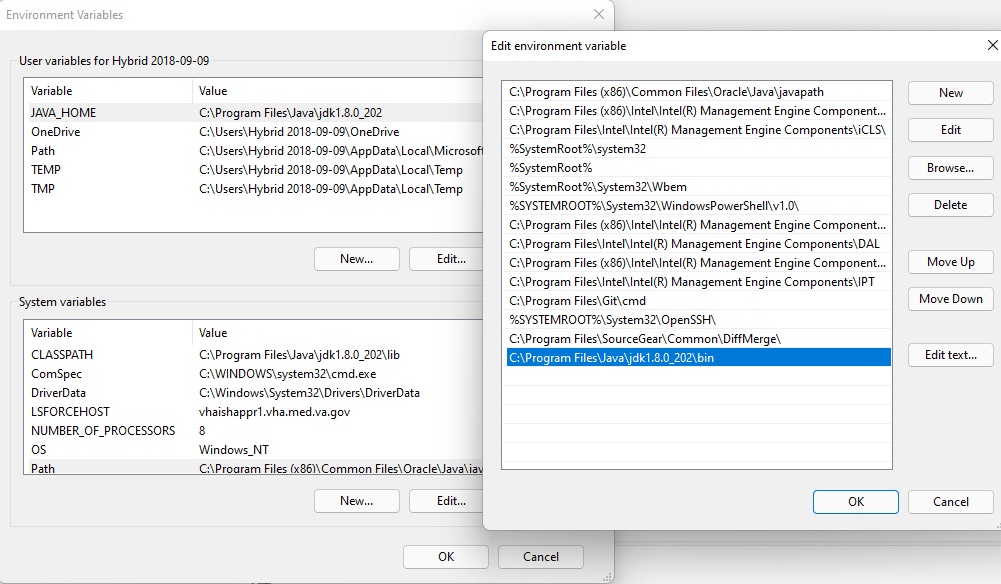Select the system Path variable row
The height and width of the screenshot is (584, 1001).
click(x=255, y=467)
